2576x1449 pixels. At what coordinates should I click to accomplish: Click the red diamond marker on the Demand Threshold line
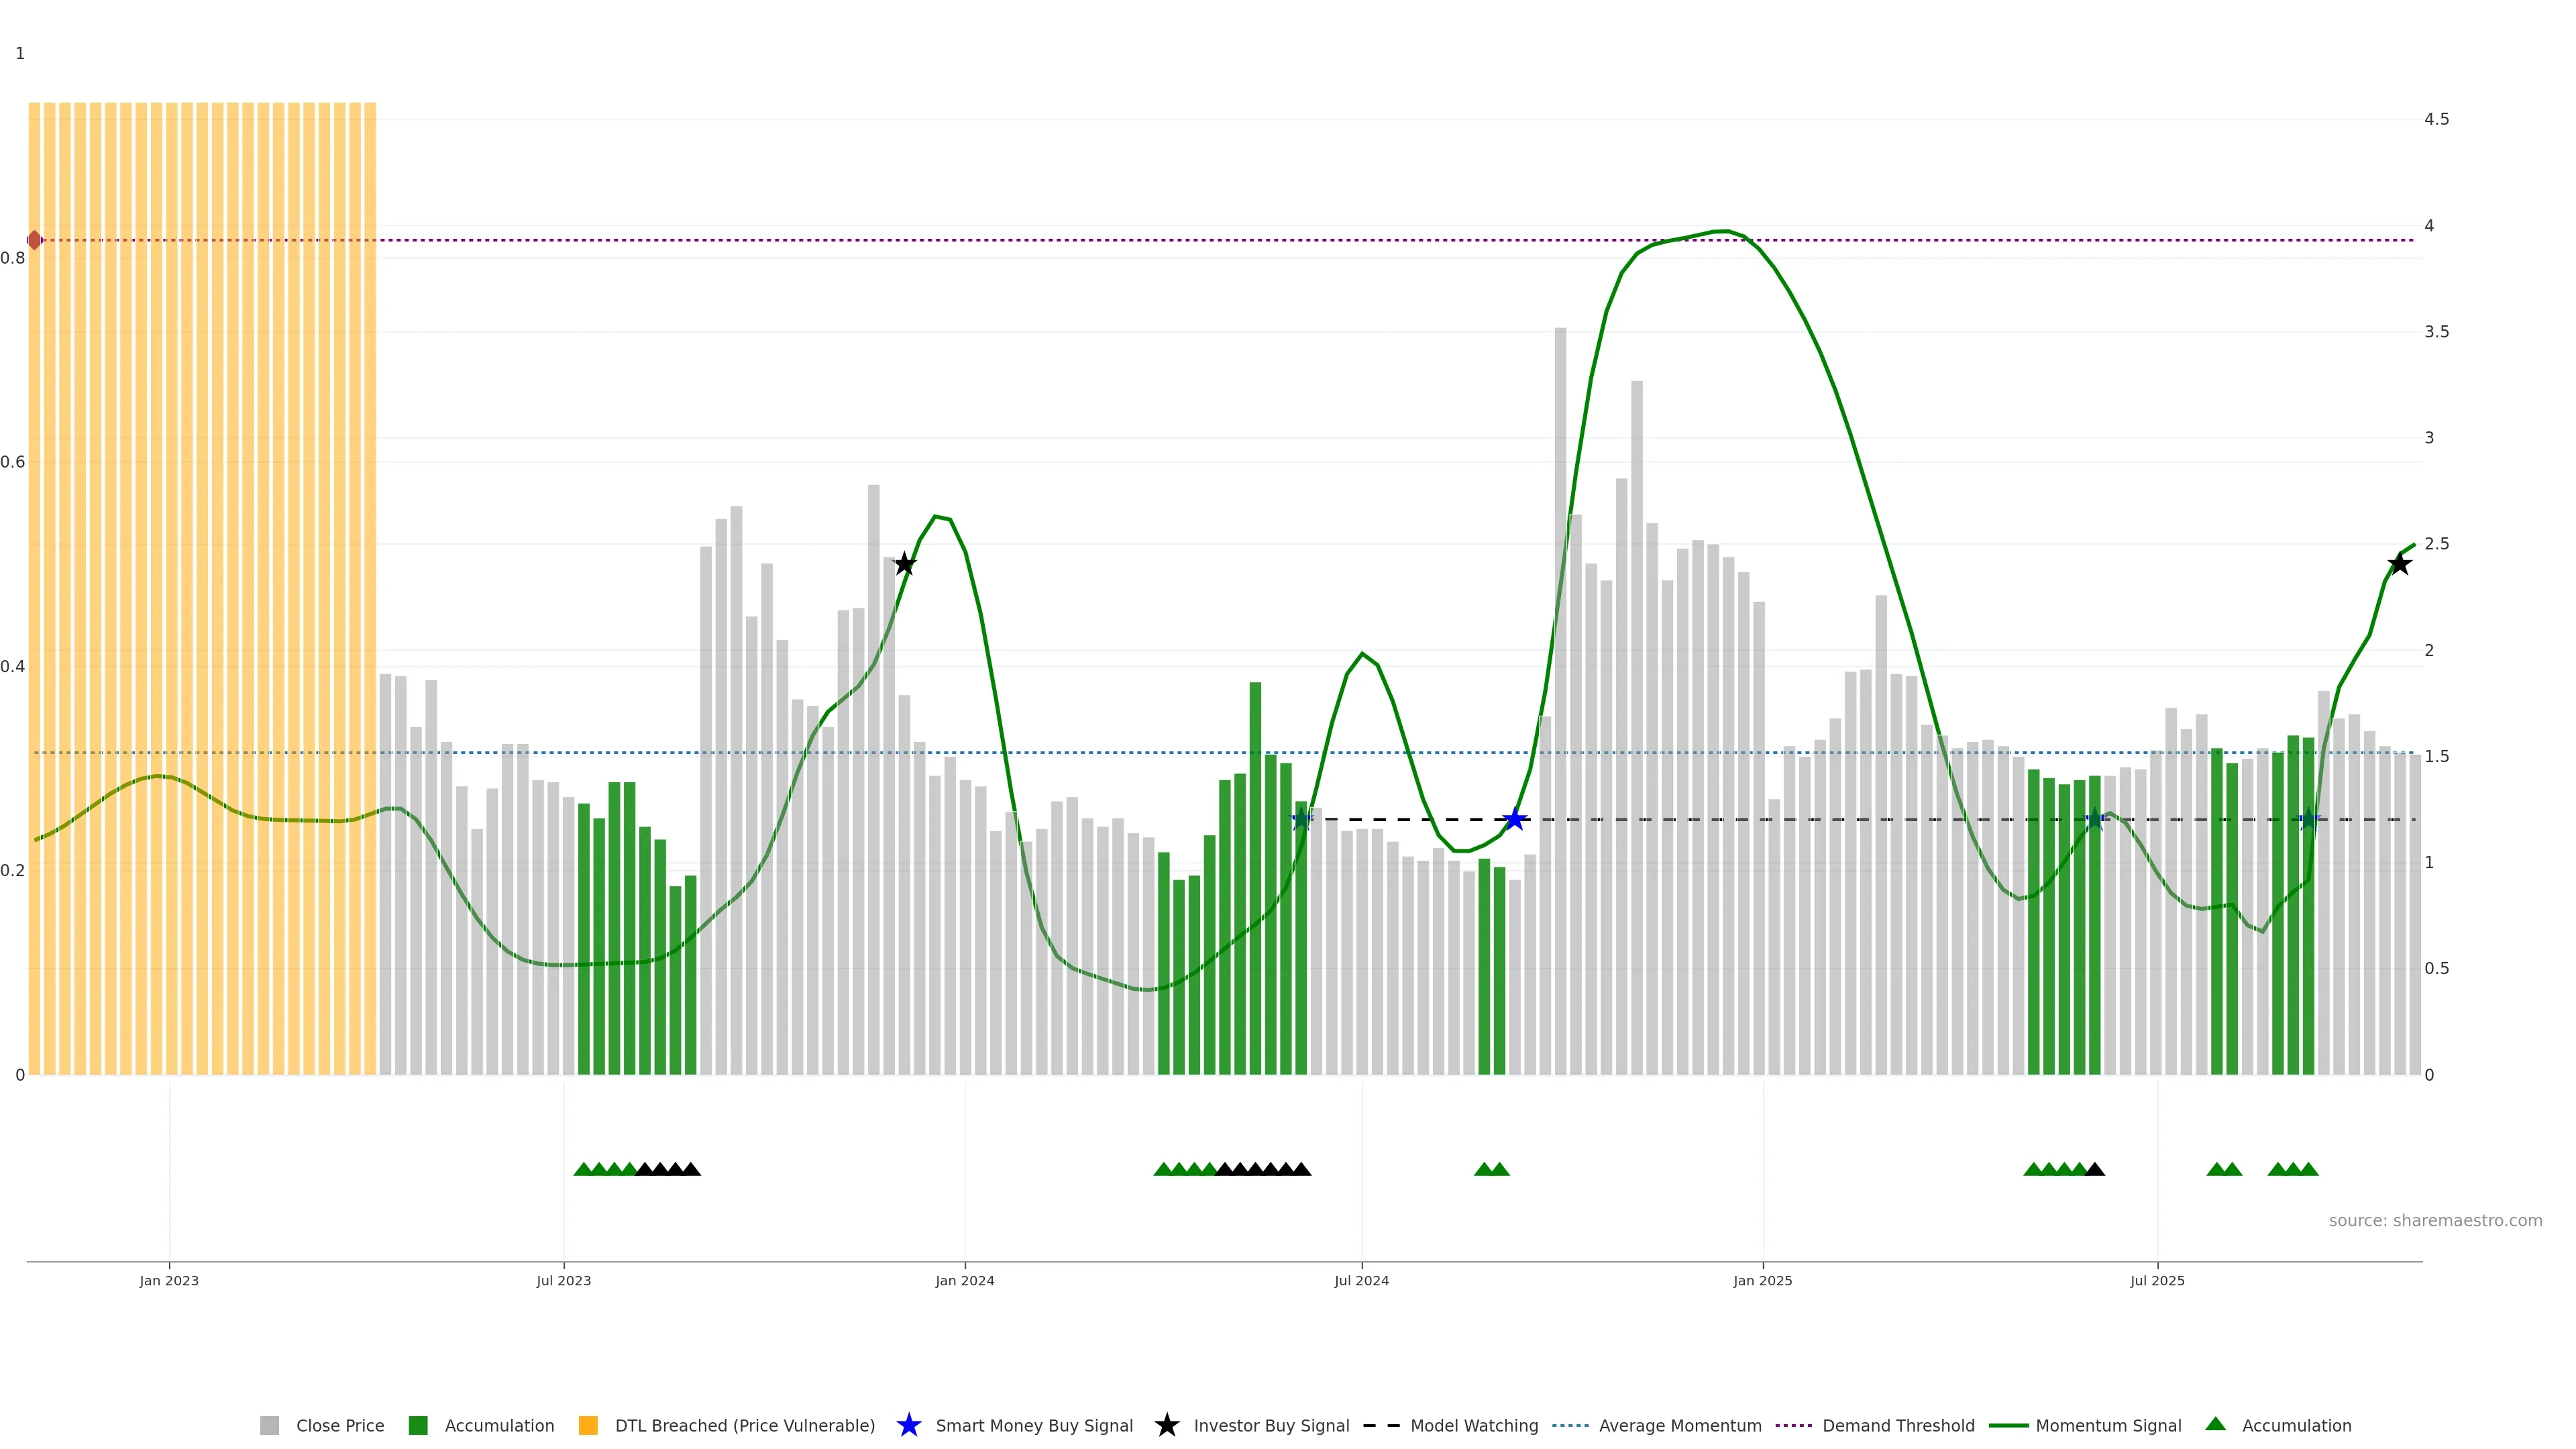pos(35,240)
